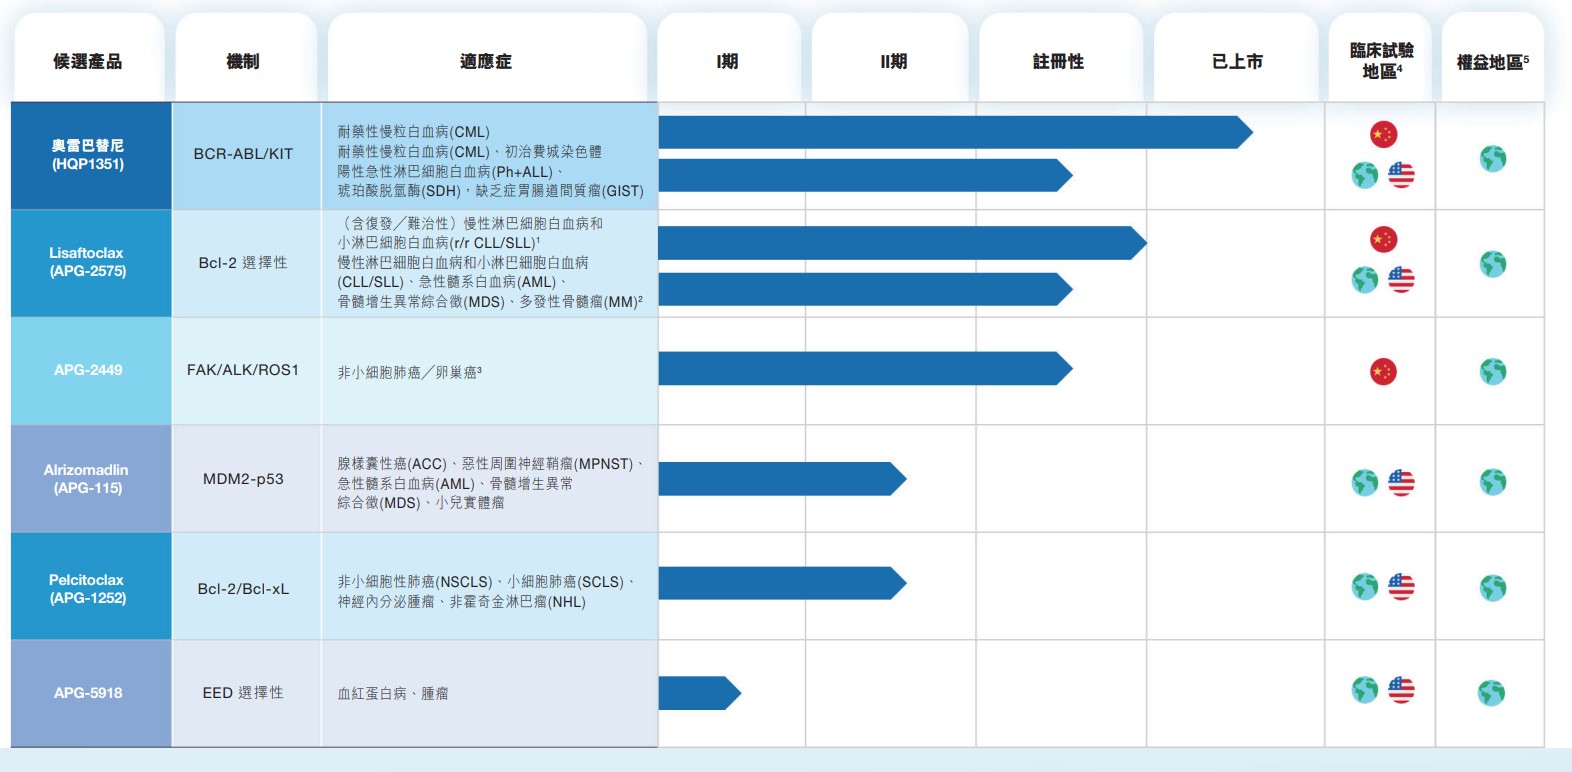Click MDM2-p53 mechanism cell
Image resolution: width=1572 pixels, height=772 pixels.
(246, 479)
